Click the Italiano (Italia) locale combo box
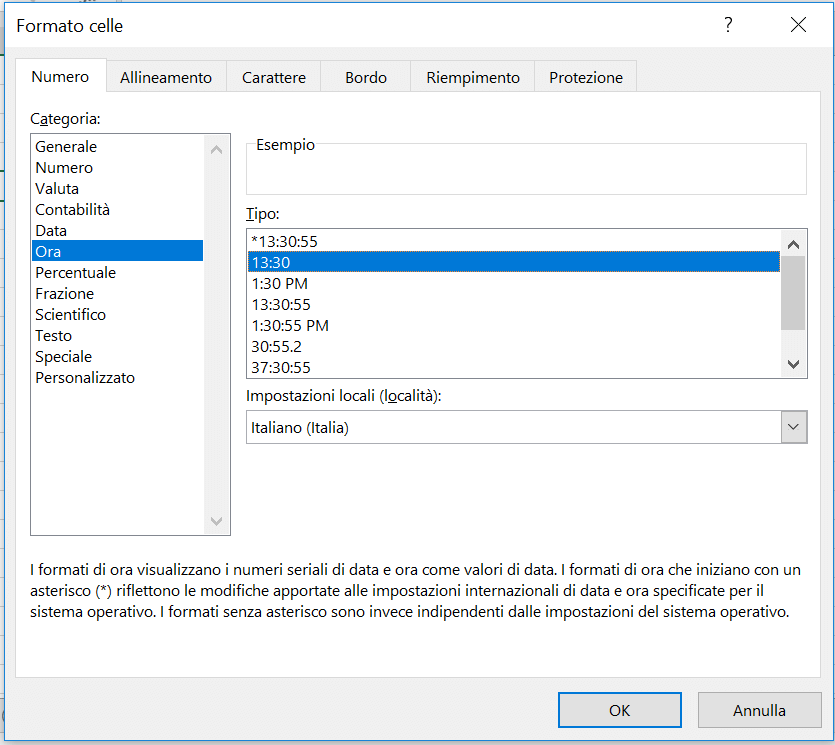The width and height of the screenshot is (835, 745). 526,427
